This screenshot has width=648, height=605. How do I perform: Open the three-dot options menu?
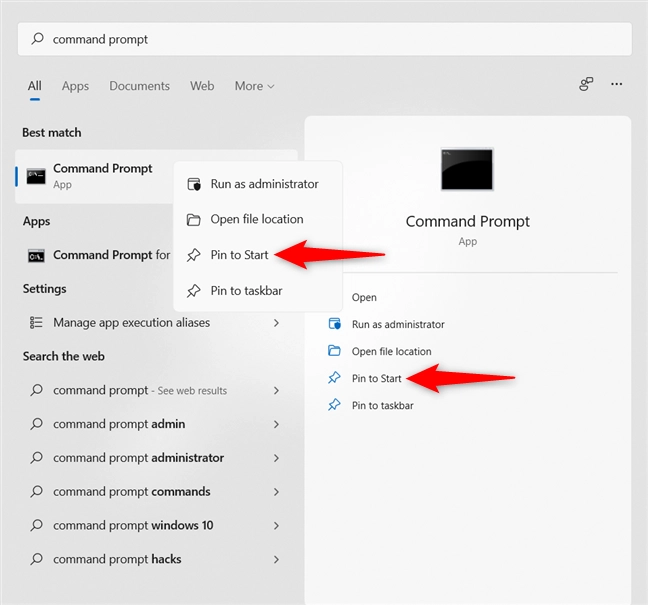(617, 84)
